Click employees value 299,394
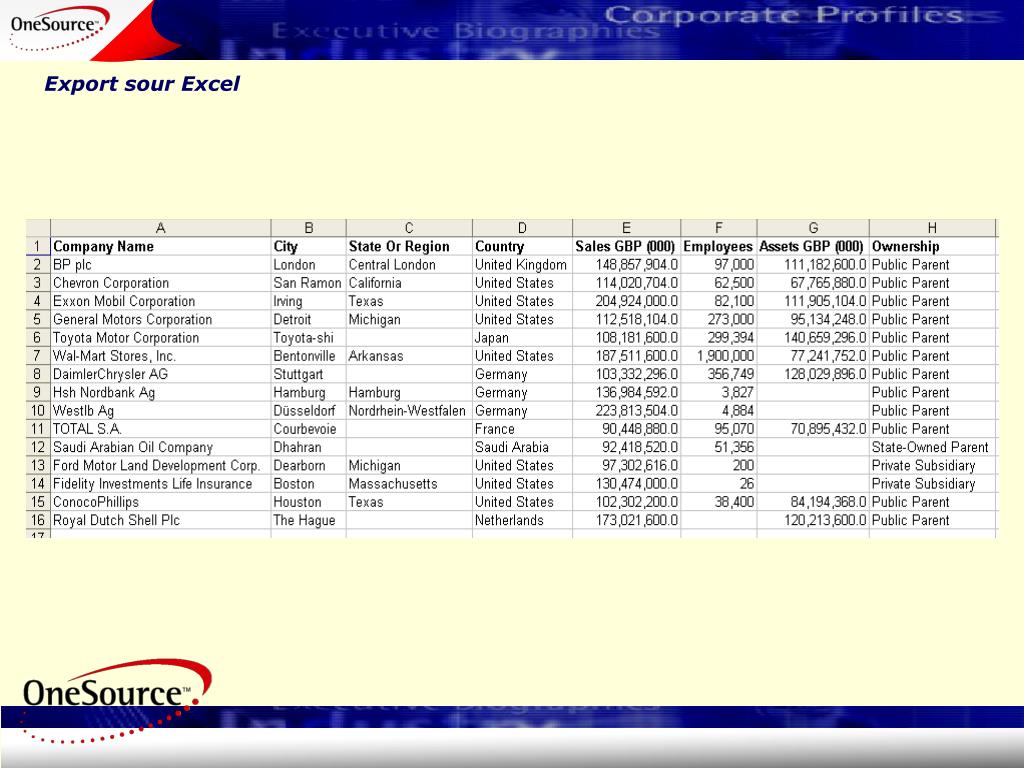The height and width of the screenshot is (768, 1024). click(x=718, y=338)
